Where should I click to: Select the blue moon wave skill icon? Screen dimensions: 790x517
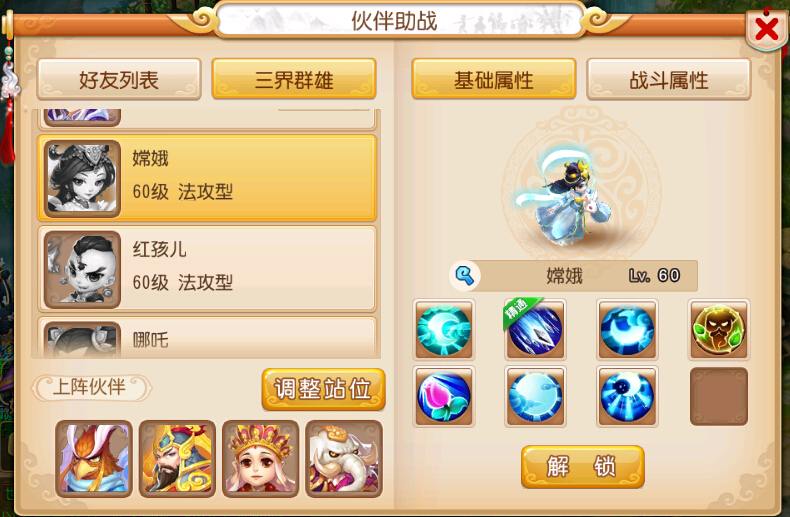click(627, 330)
